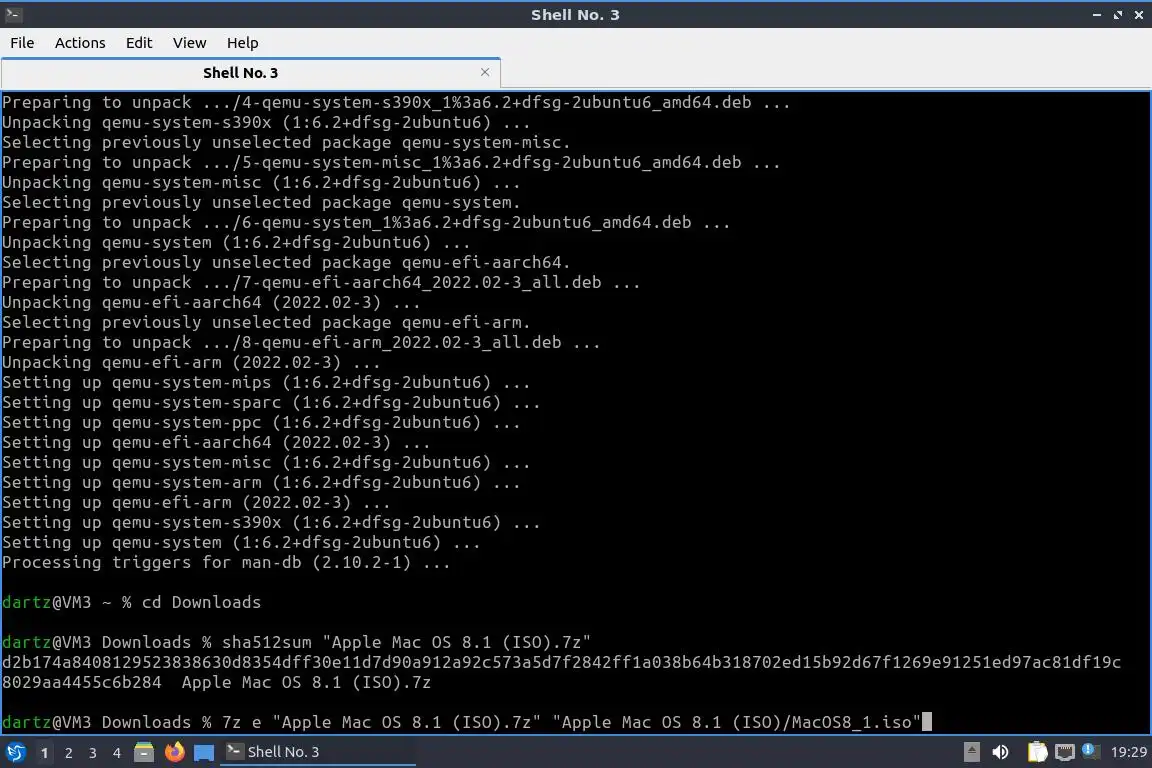
Task: Open the Edit menu
Action: point(139,43)
